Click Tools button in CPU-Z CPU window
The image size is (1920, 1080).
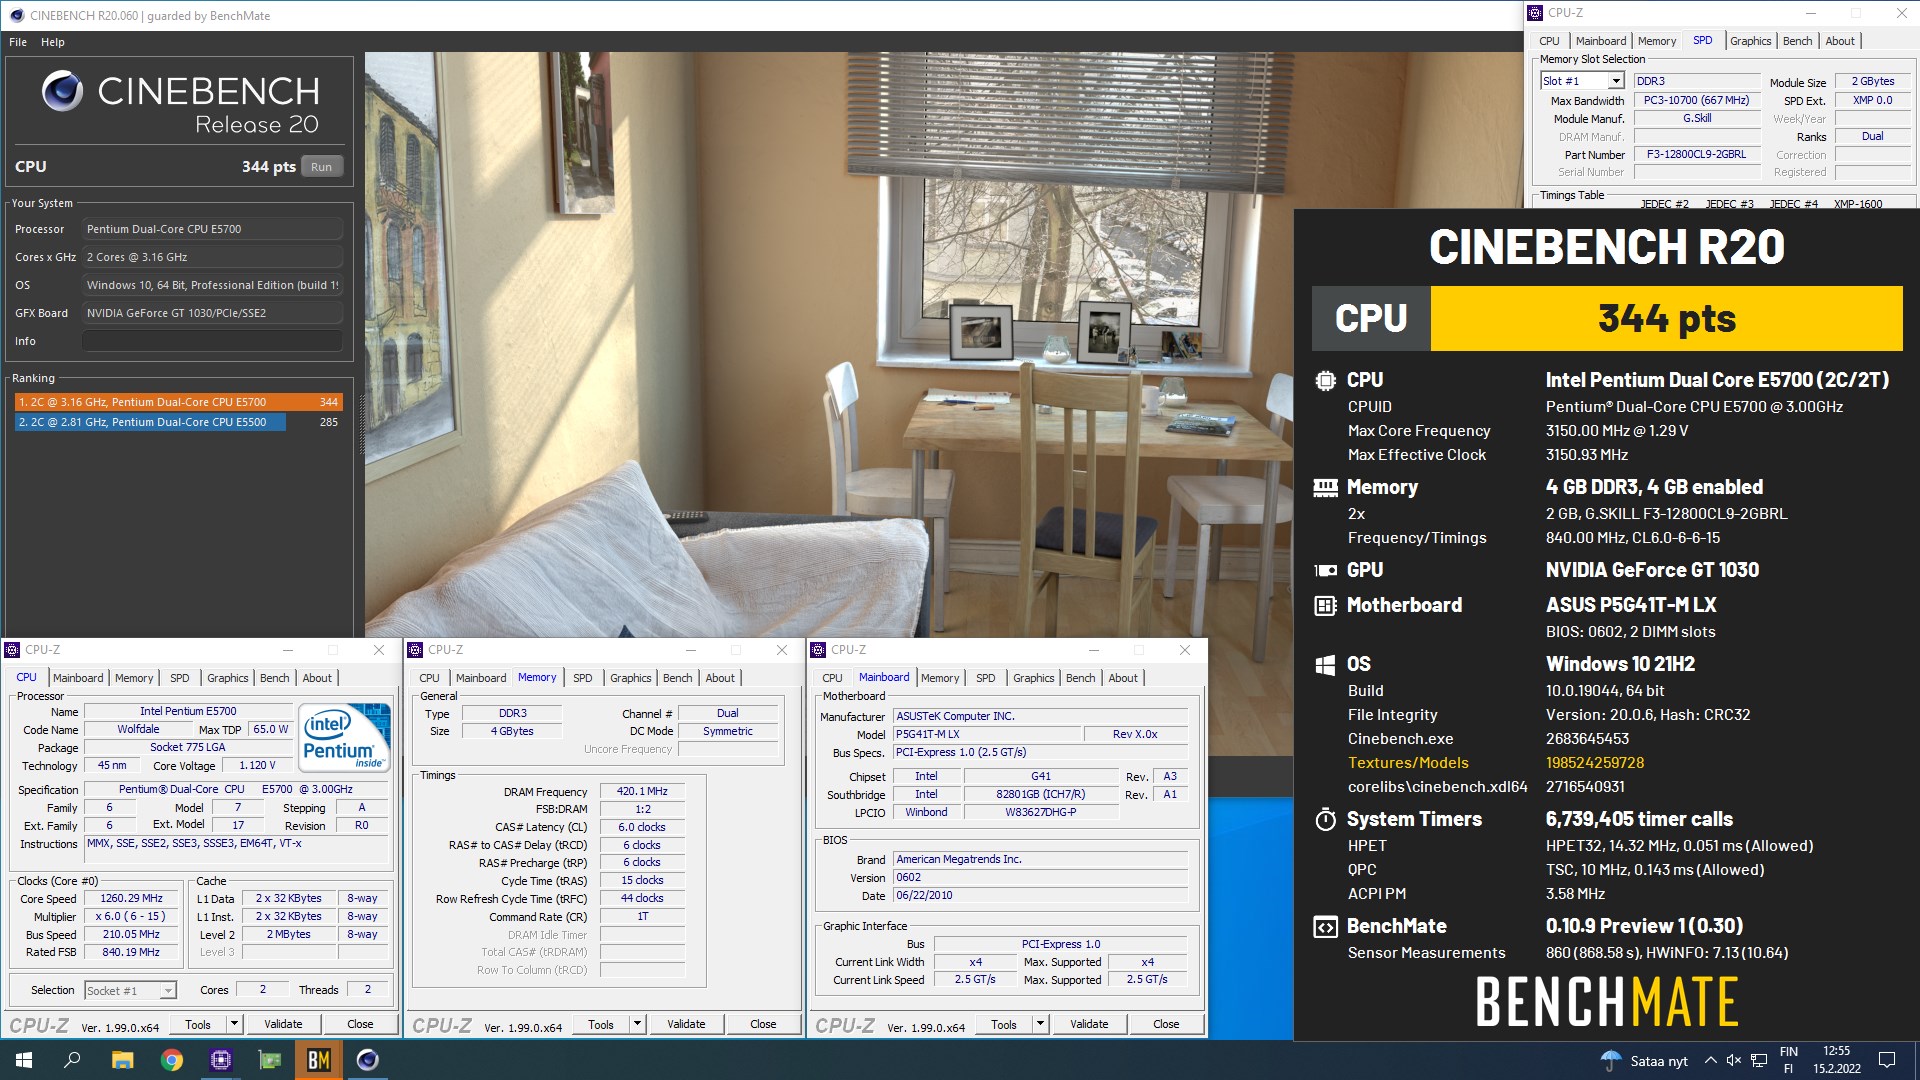pyautogui.click(x=198, y=1024)
